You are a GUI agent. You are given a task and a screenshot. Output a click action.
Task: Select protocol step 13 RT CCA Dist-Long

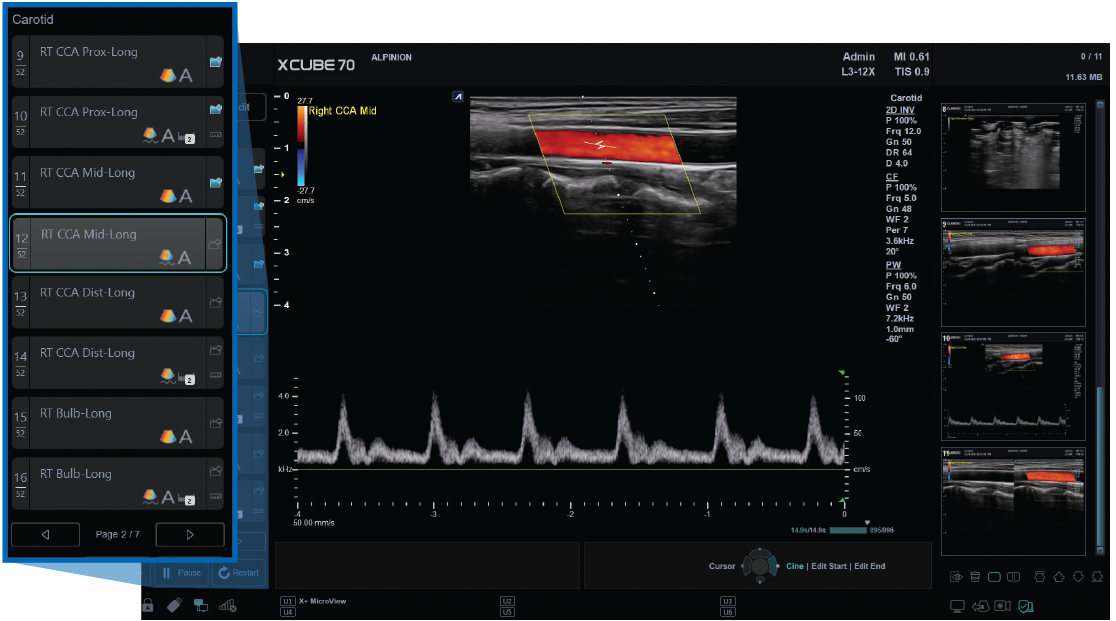(x=117, y=303)
